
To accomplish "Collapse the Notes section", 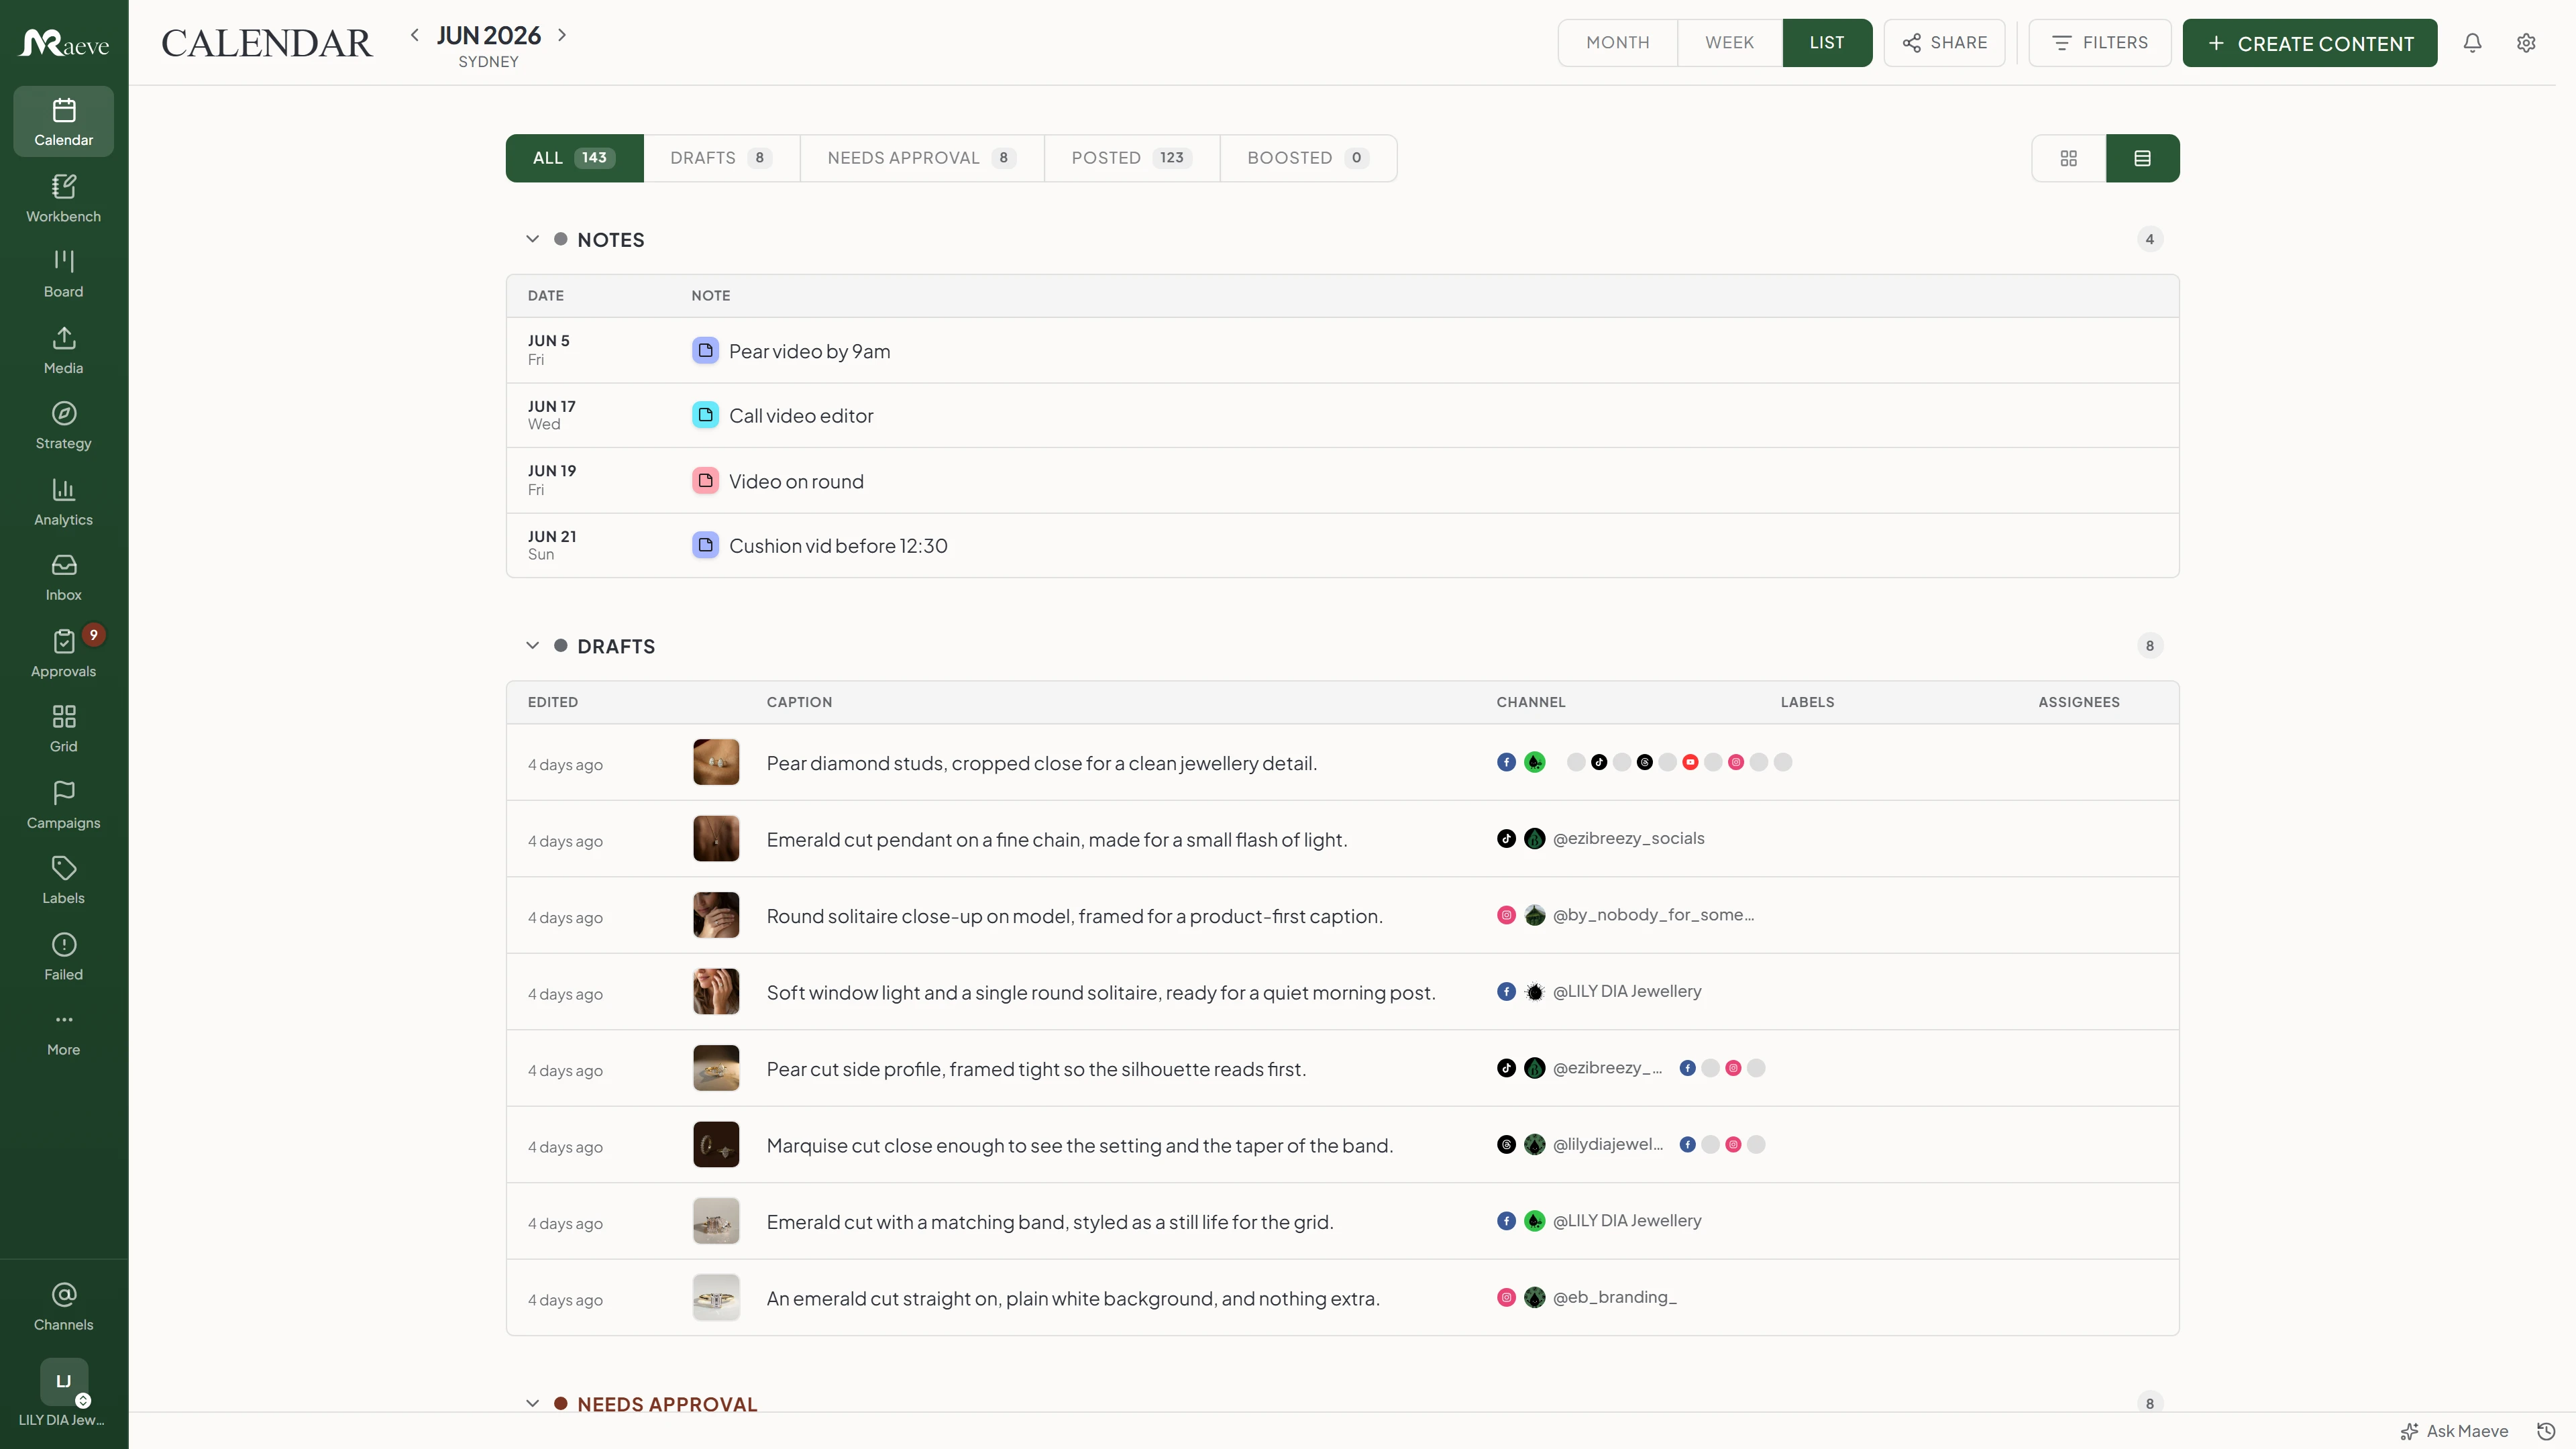I will [x=532, y=239].
